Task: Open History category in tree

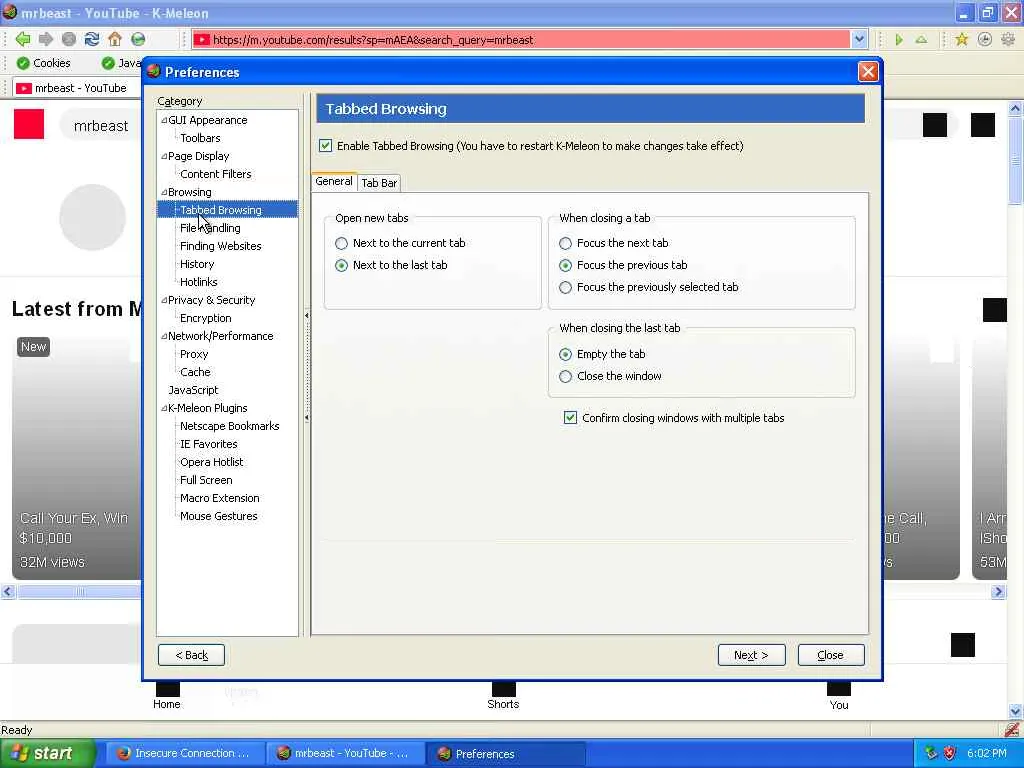Action: [197, 264]
